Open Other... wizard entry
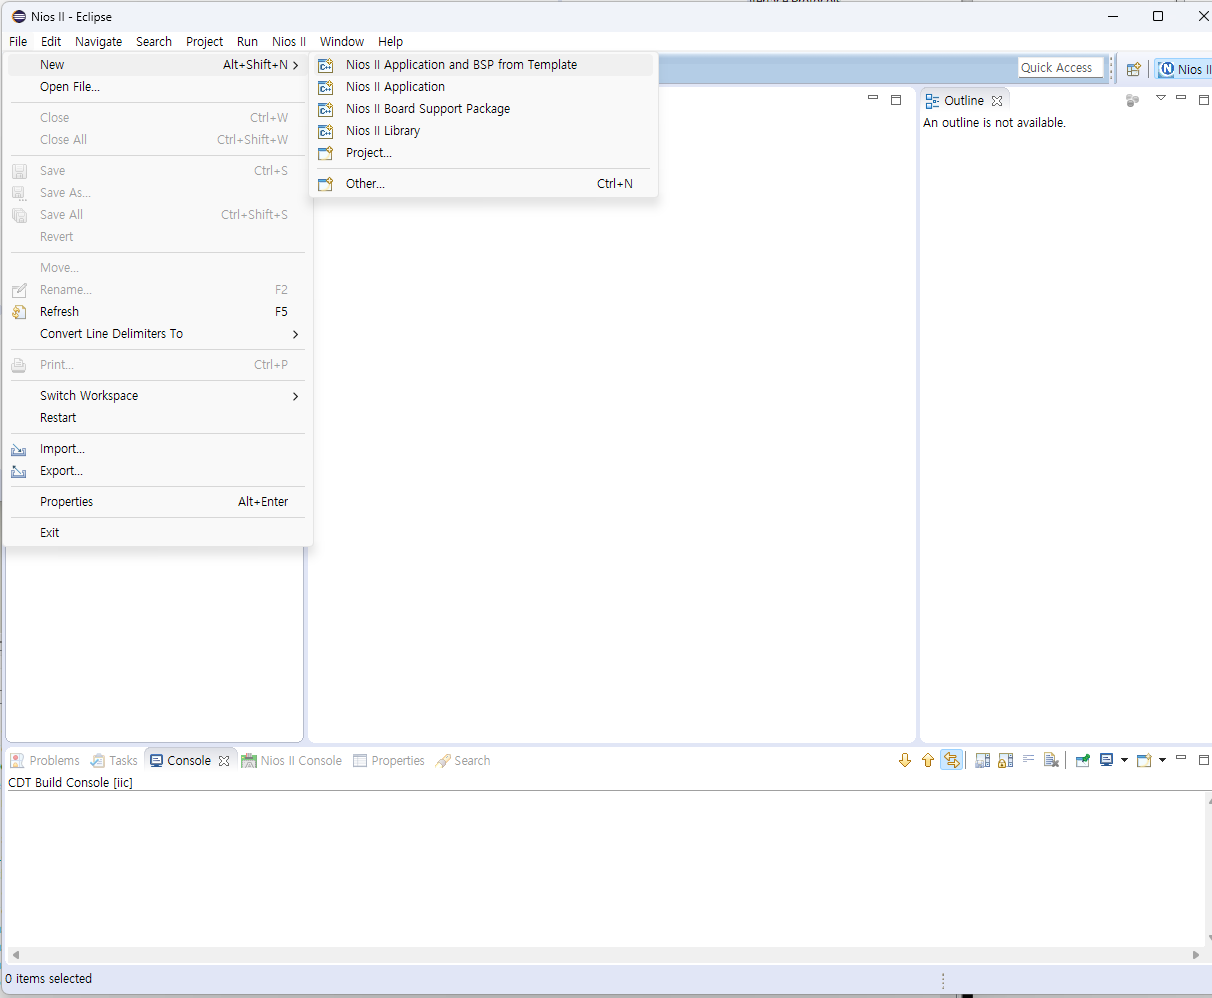Viewport: 1212px width, 998px height. tap(481, 184)
